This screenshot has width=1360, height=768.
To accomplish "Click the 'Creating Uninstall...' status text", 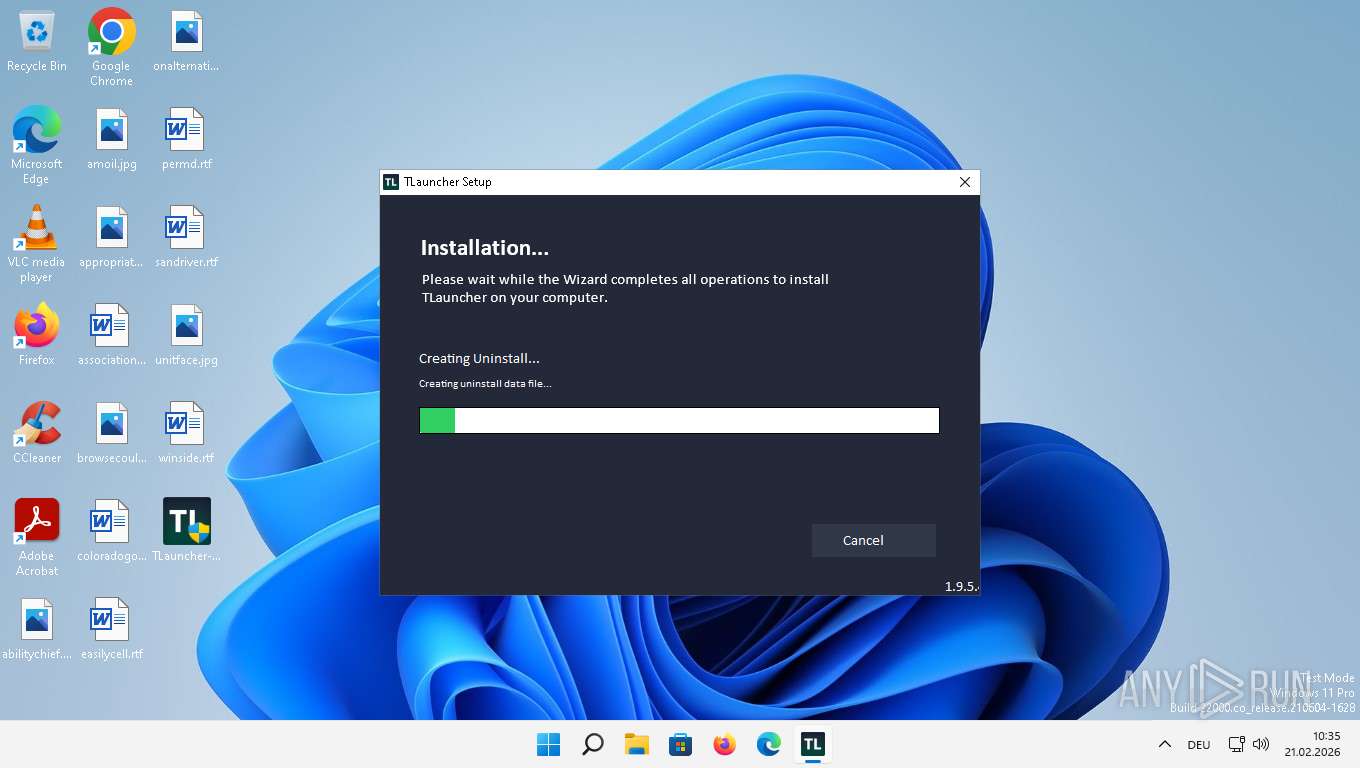I will pyautogui.click(x=479, y=358).
